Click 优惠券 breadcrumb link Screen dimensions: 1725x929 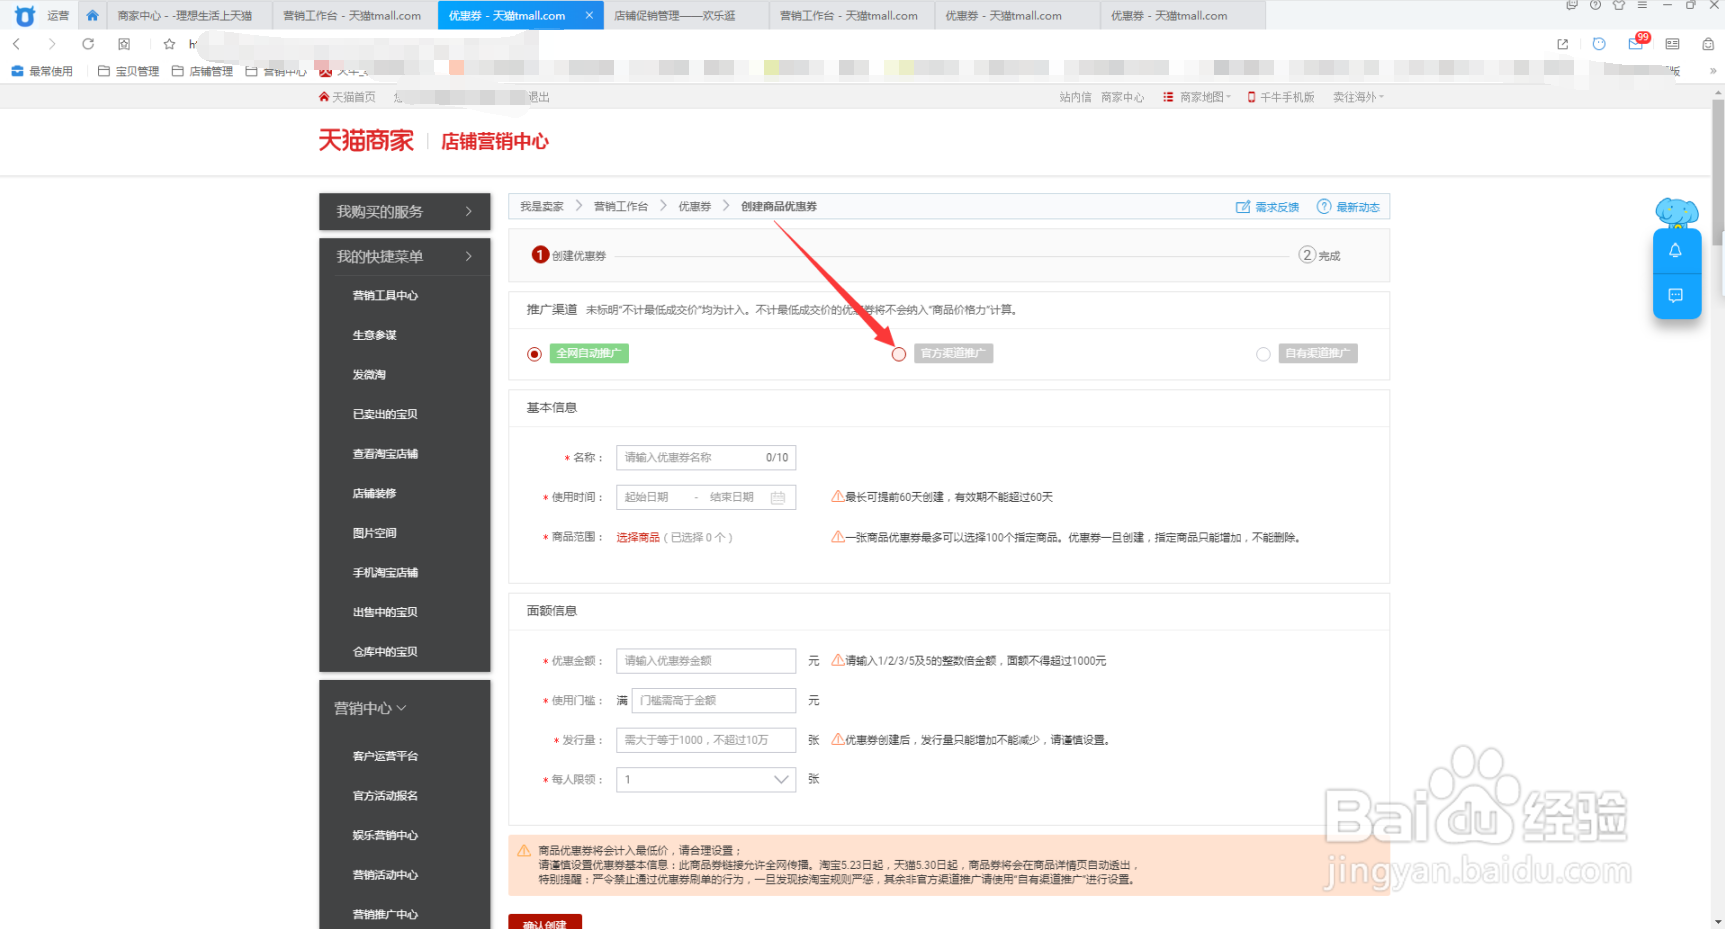click(695, 207)
